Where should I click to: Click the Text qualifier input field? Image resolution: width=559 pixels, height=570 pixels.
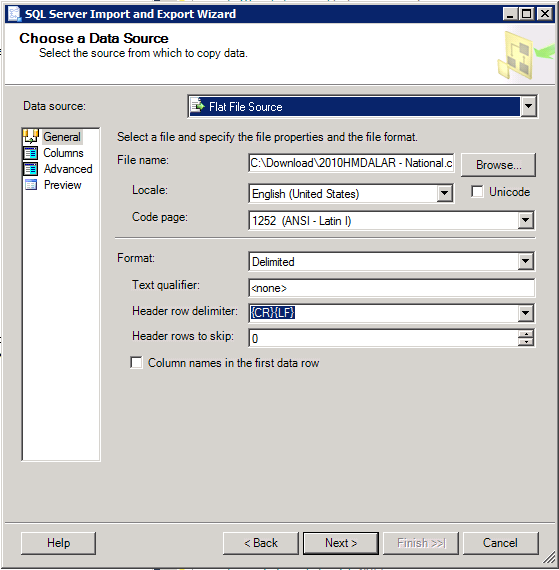[x=391, y=288]
